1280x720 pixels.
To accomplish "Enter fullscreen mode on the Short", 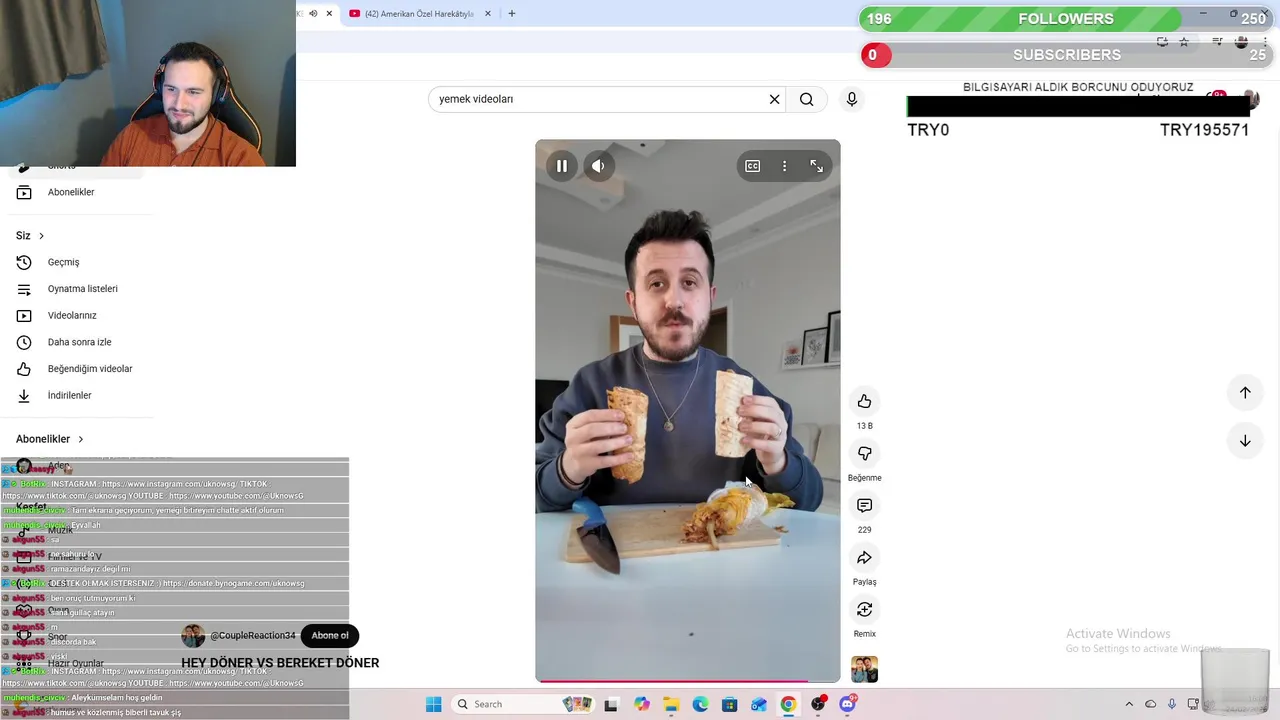I will (816, 166).
